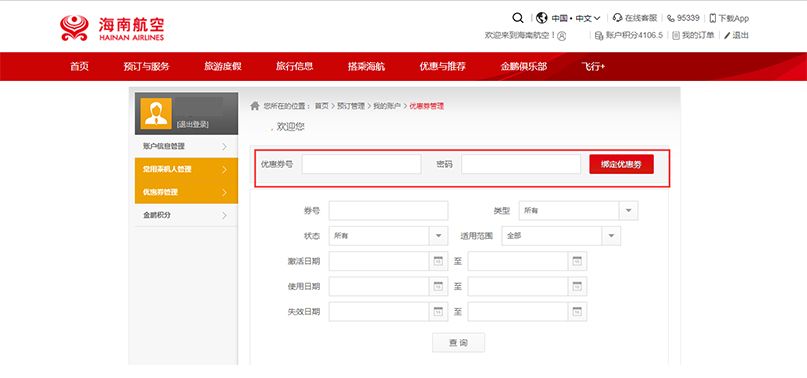The image size is (807, 378).
Task: Open calendar for 失效日期 end date
Action: pyautogui.click(x=577, y=312)
